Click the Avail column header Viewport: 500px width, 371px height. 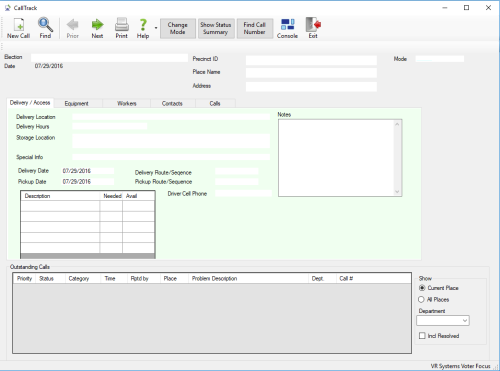139,196
